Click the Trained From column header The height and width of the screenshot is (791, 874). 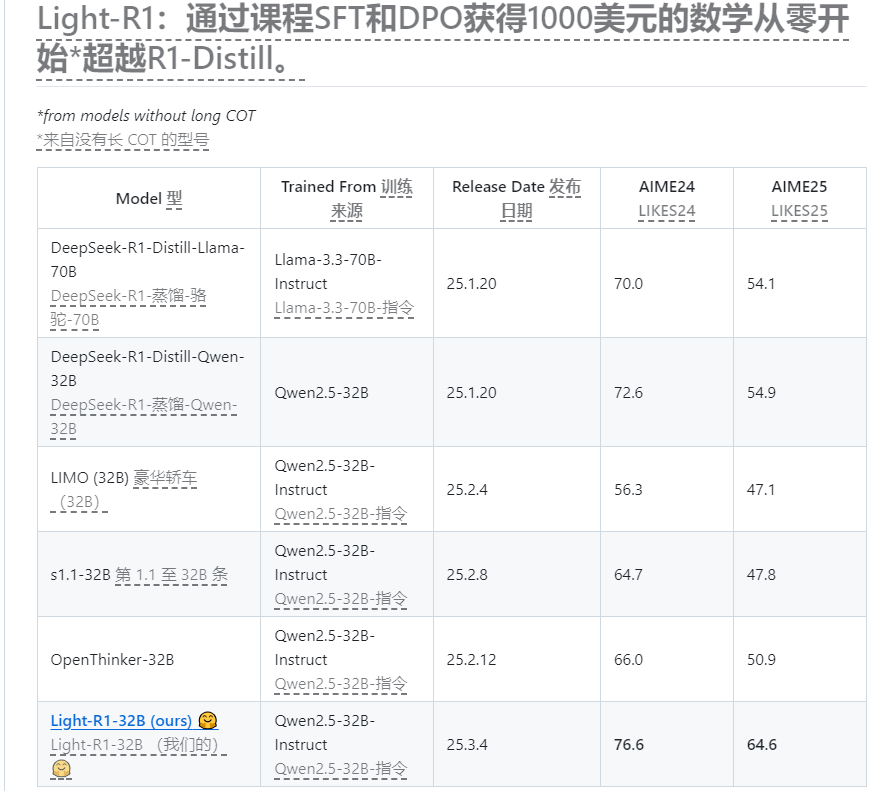pyautogui.click(x=346, y=198)
